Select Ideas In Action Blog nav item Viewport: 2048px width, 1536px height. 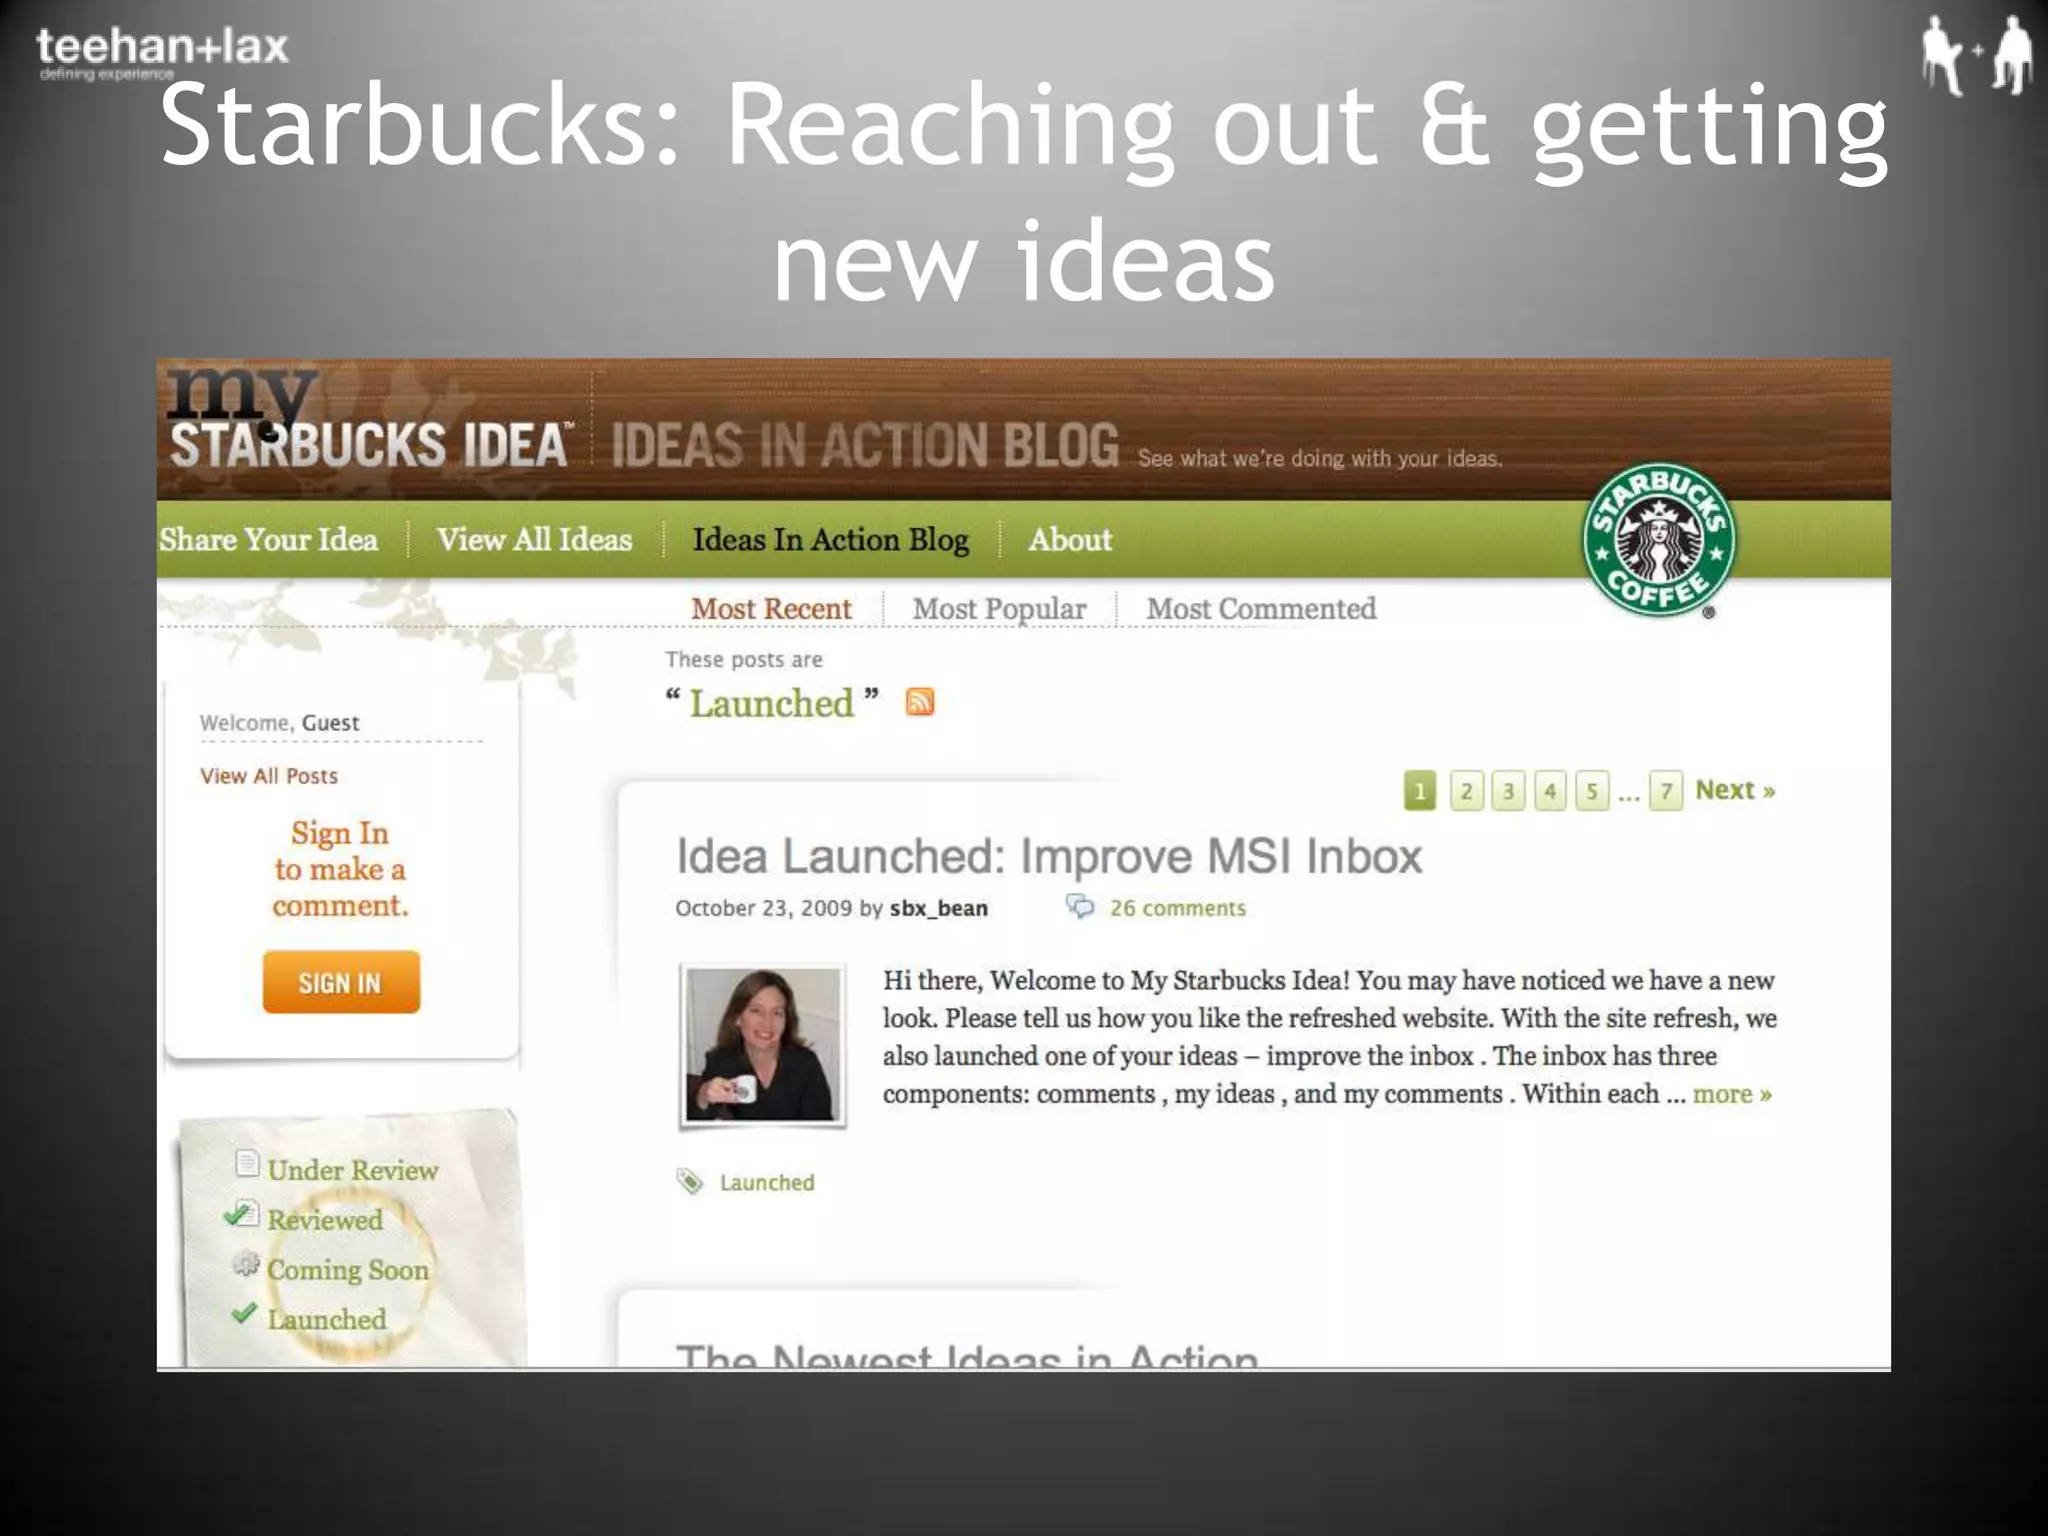[830, 539]
